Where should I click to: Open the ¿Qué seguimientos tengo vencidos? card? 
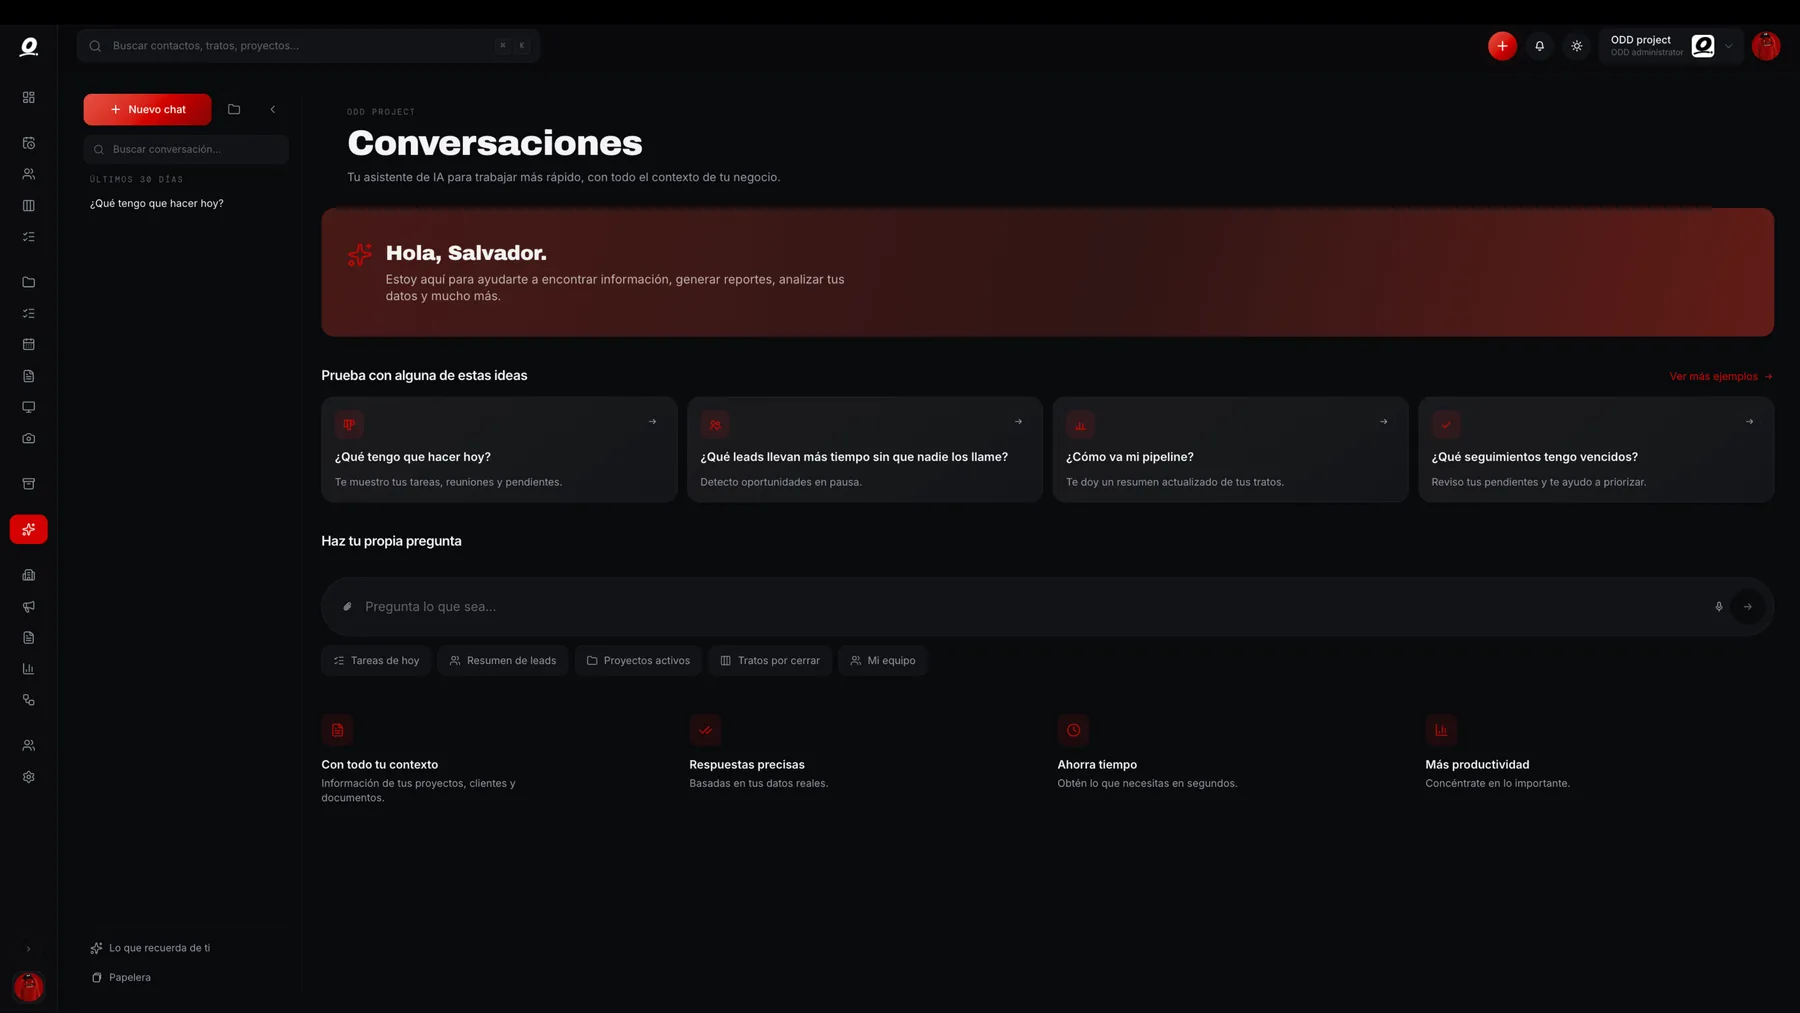click(x=1596, y=450)
